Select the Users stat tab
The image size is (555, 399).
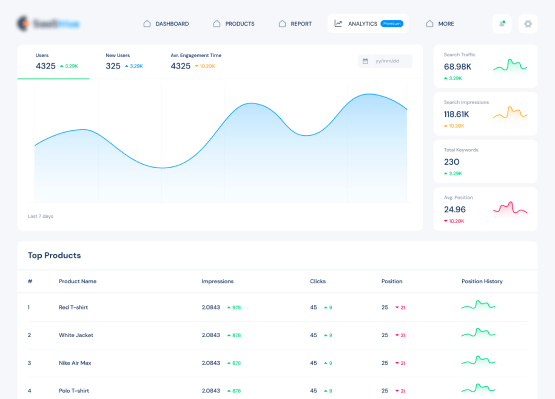pyautogui.click(x=53, y=62)
